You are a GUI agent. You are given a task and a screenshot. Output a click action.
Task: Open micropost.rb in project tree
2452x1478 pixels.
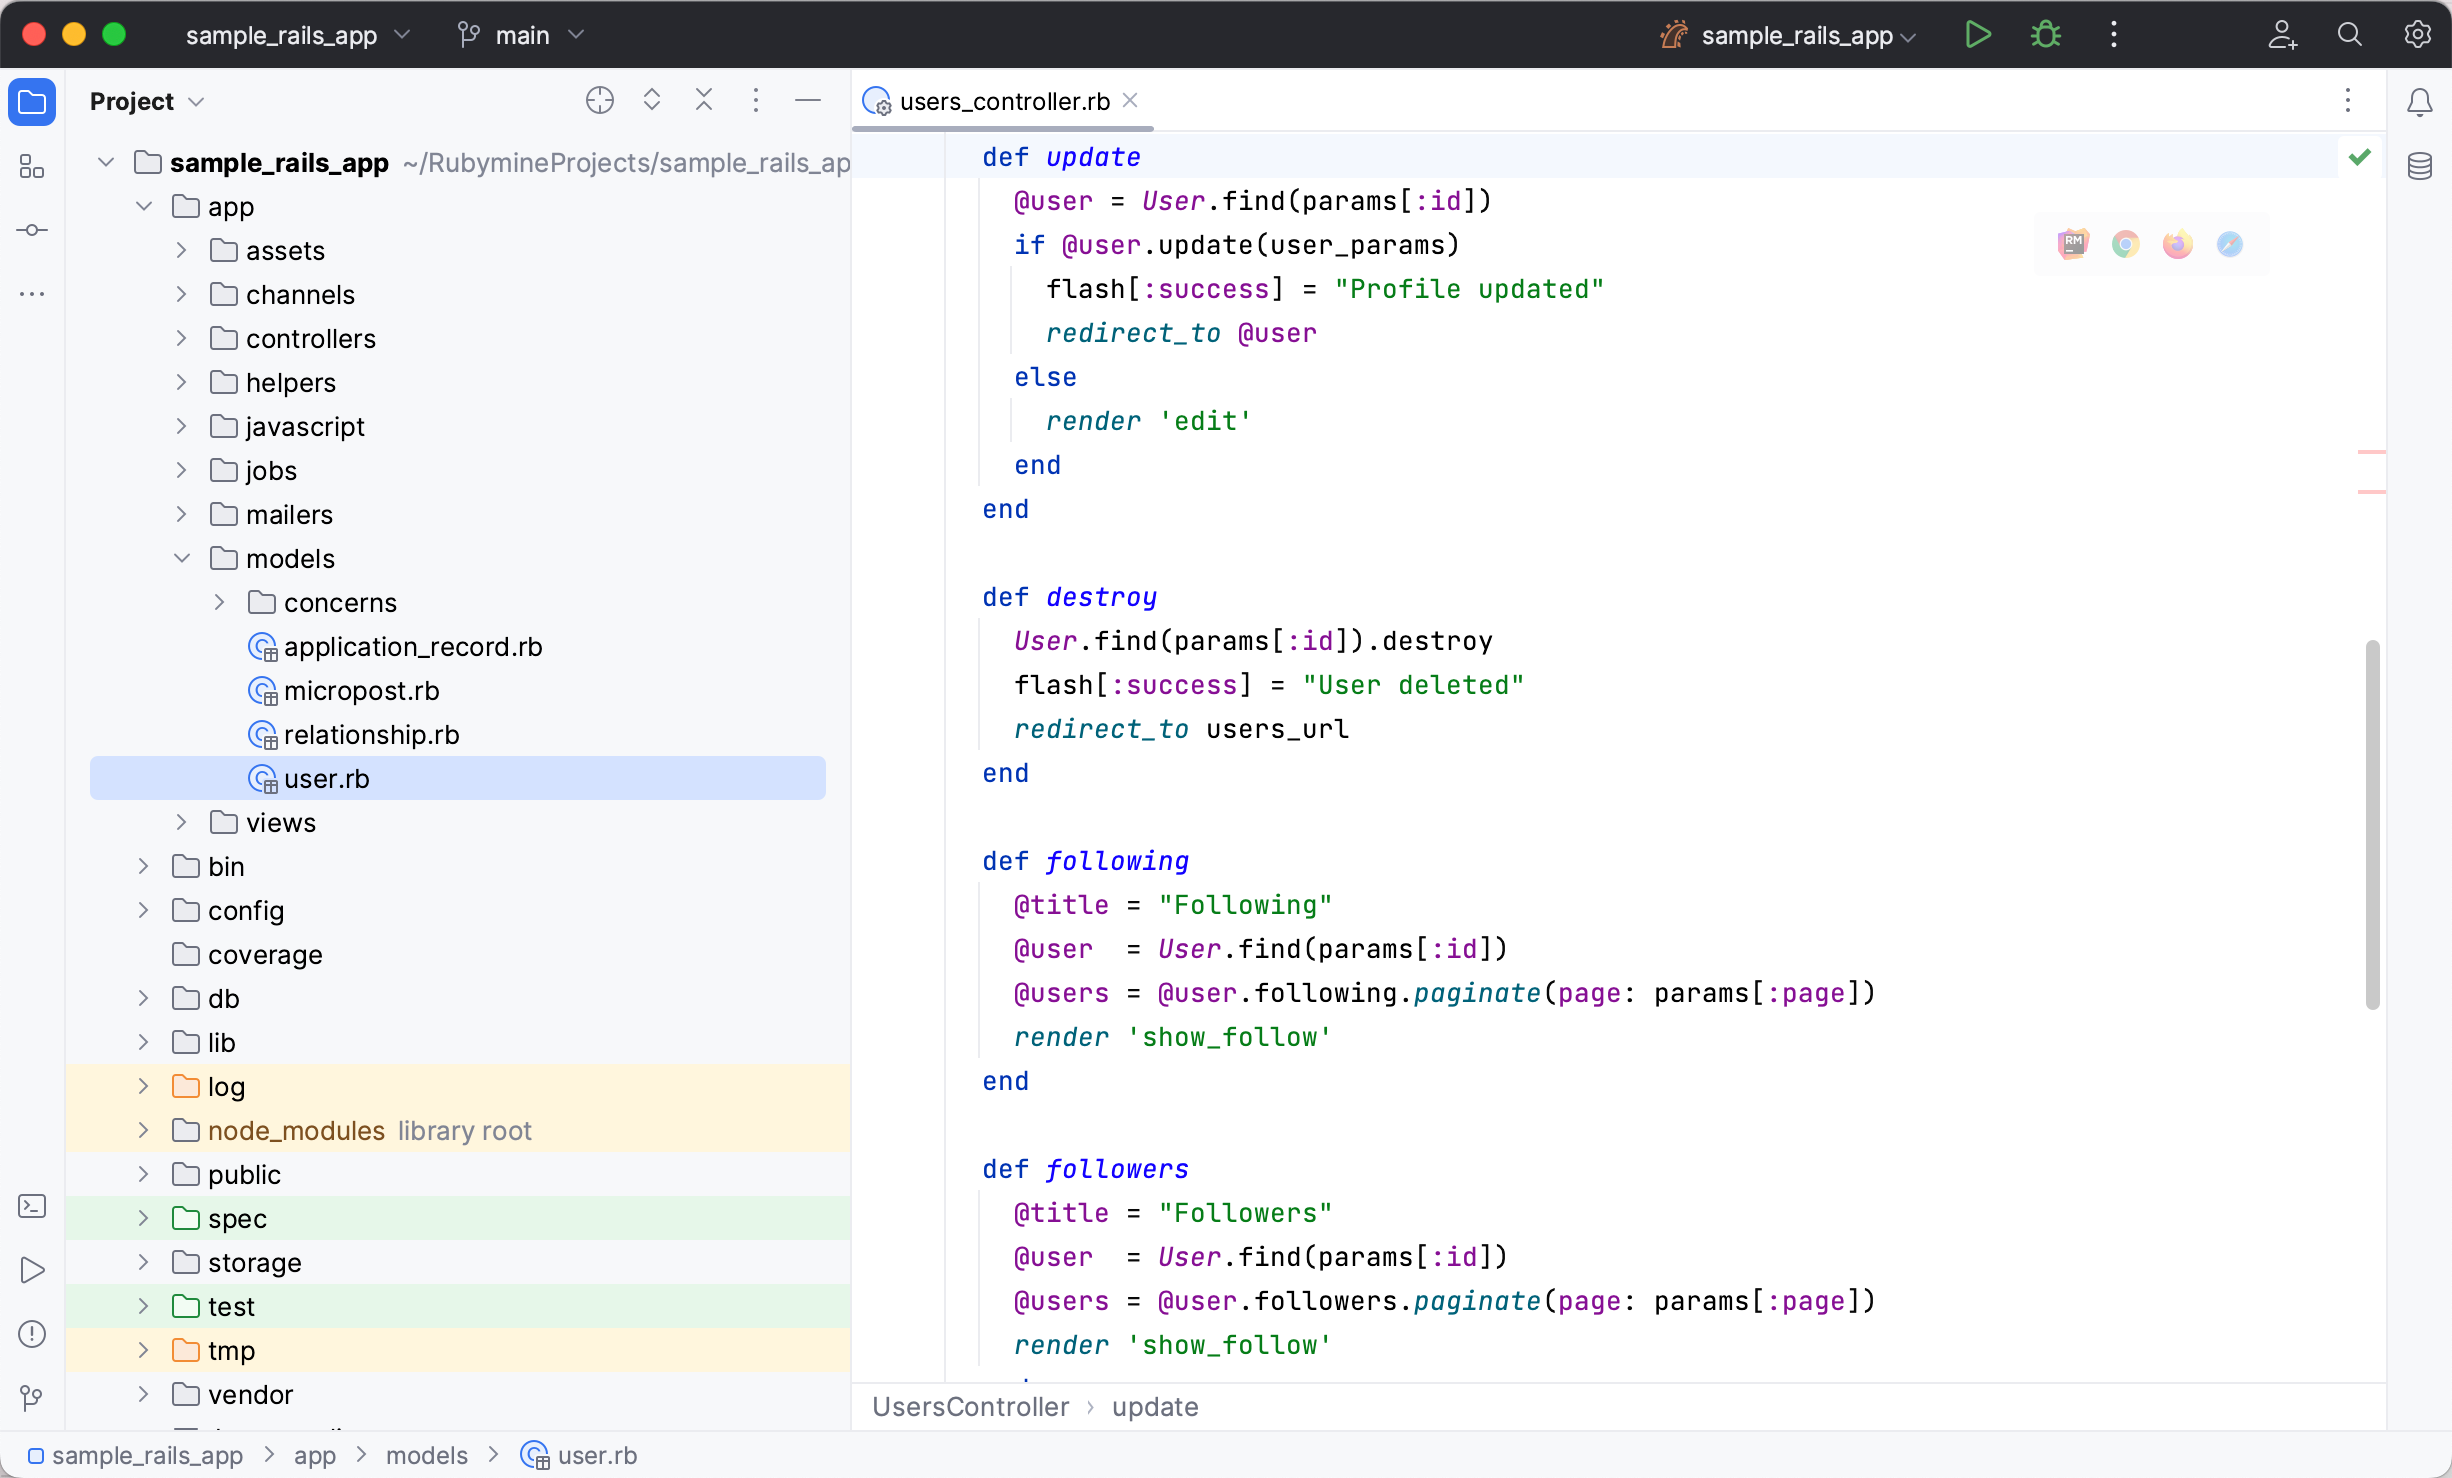click(361, 691)
